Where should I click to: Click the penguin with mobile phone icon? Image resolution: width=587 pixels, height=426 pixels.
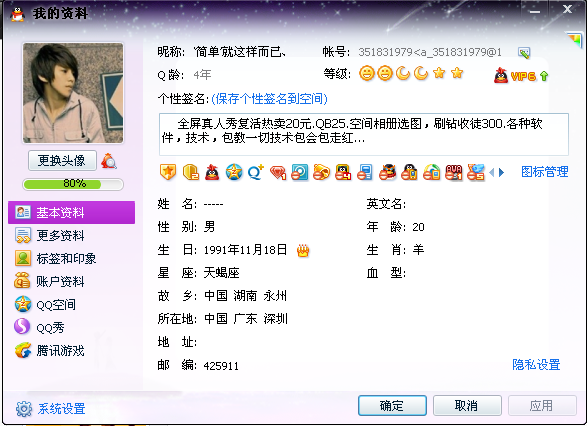click(409, 173)
